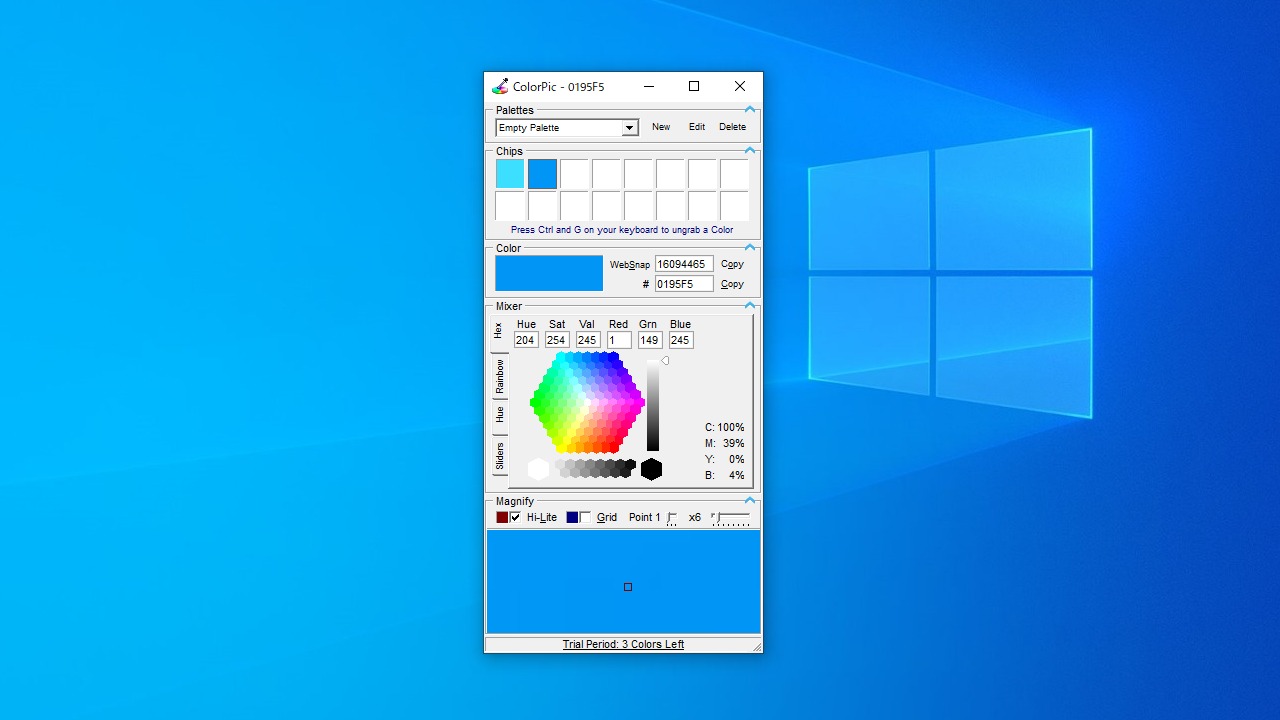Image resolution: width=1280 pixels, height=720 pixels.
Task: Collapse the Mixer section
Action: tap(750, 305)
